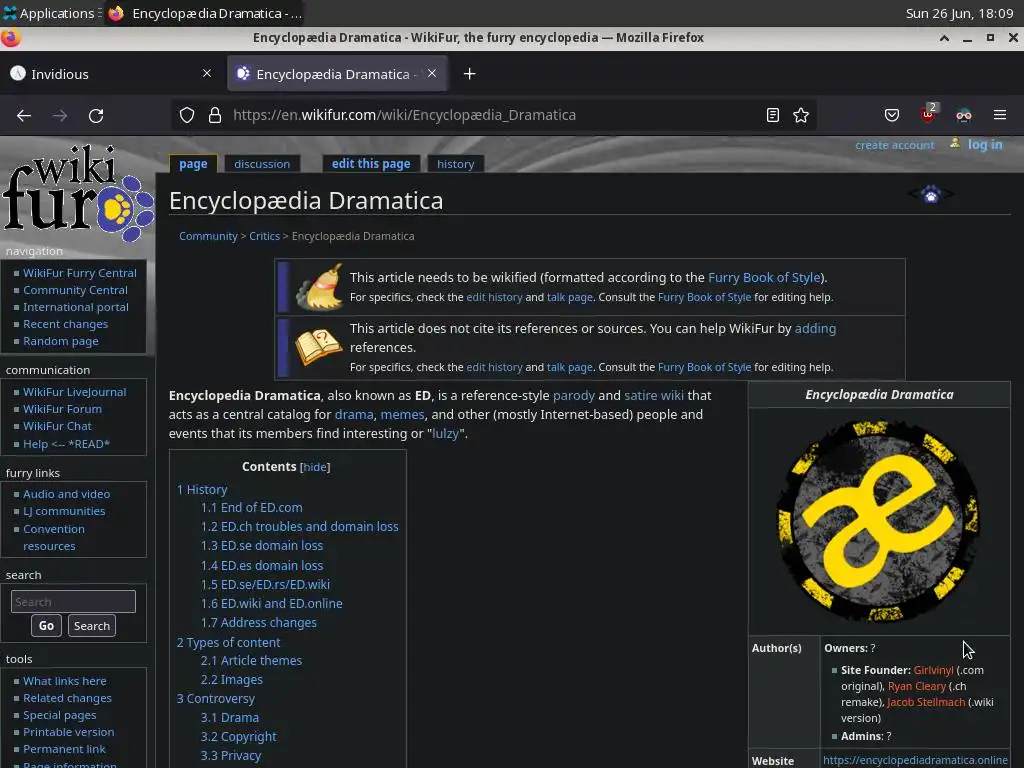The width and height of the screenshot is (1024, 768).
Task: Jump to '1.2 ED.ch troubles and domain loss'
Action: pyautogui.click(x=300, y=526)
